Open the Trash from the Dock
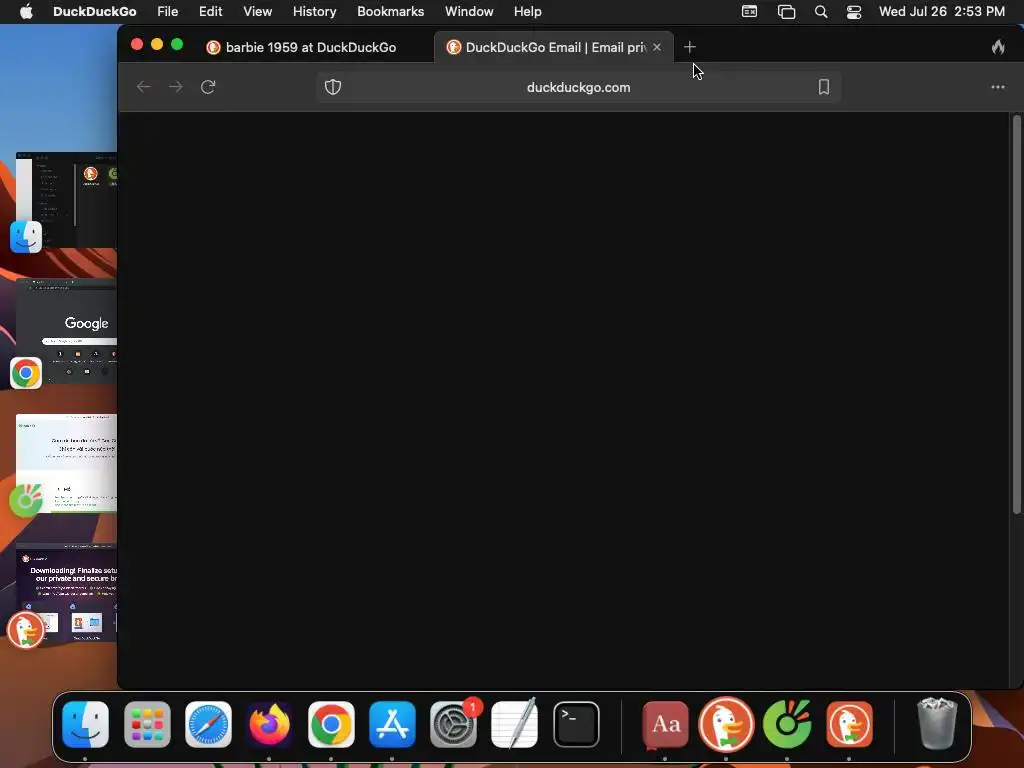 point(937,723)
